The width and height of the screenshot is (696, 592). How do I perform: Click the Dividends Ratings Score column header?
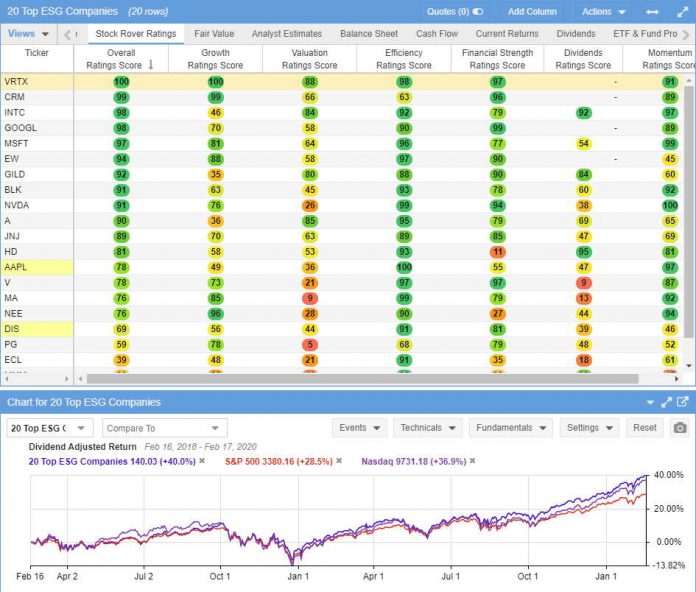(583, 59)
